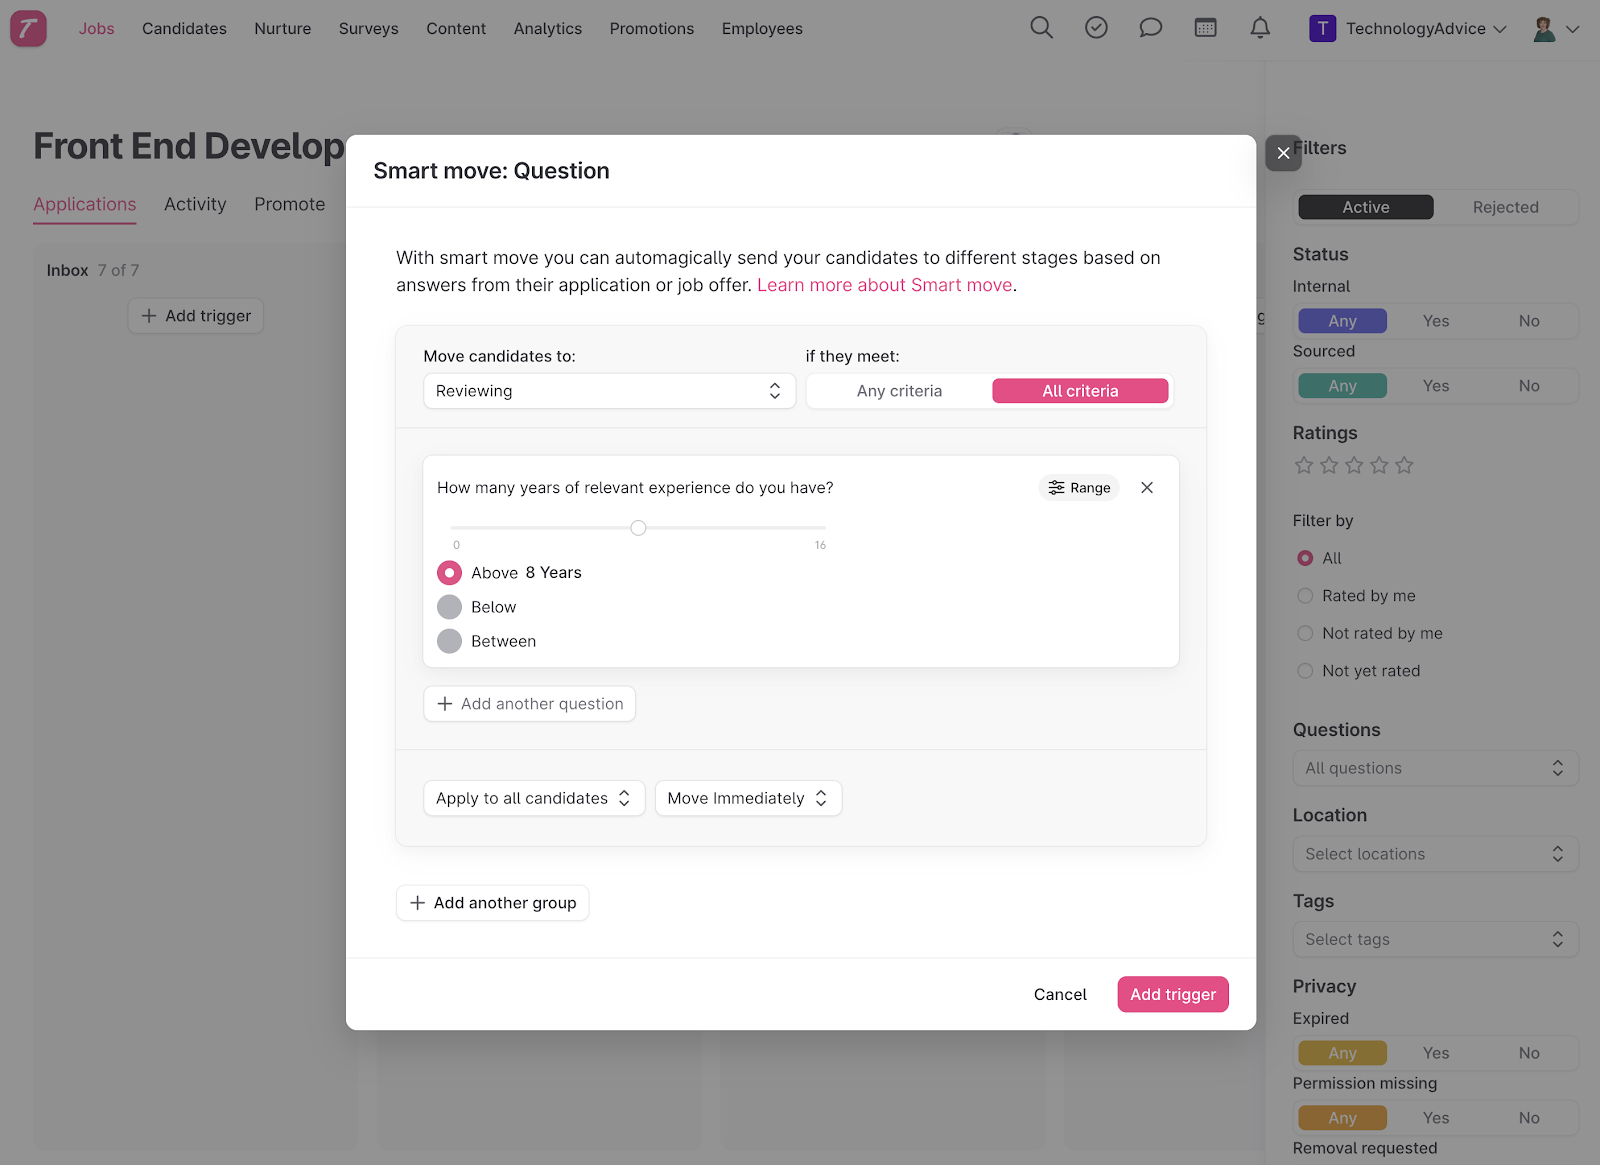Image resolution: width=1600 pixels, height=1165 pixels.
Task: Open the chat messages icon
Action: [x=1150, y=28]
